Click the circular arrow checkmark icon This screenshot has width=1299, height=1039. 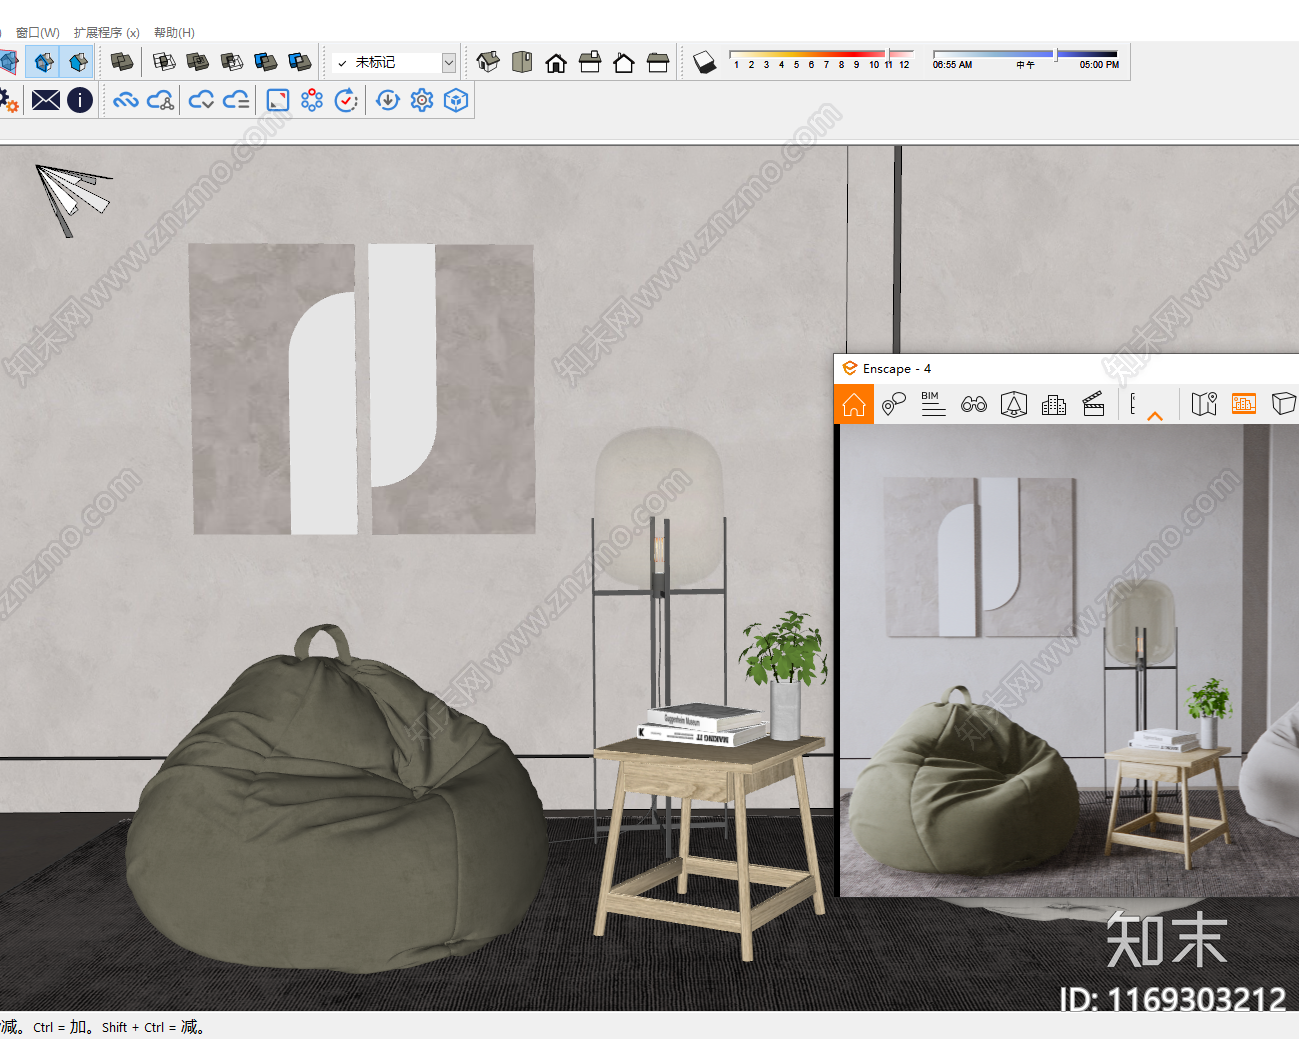tap(346, 100)
